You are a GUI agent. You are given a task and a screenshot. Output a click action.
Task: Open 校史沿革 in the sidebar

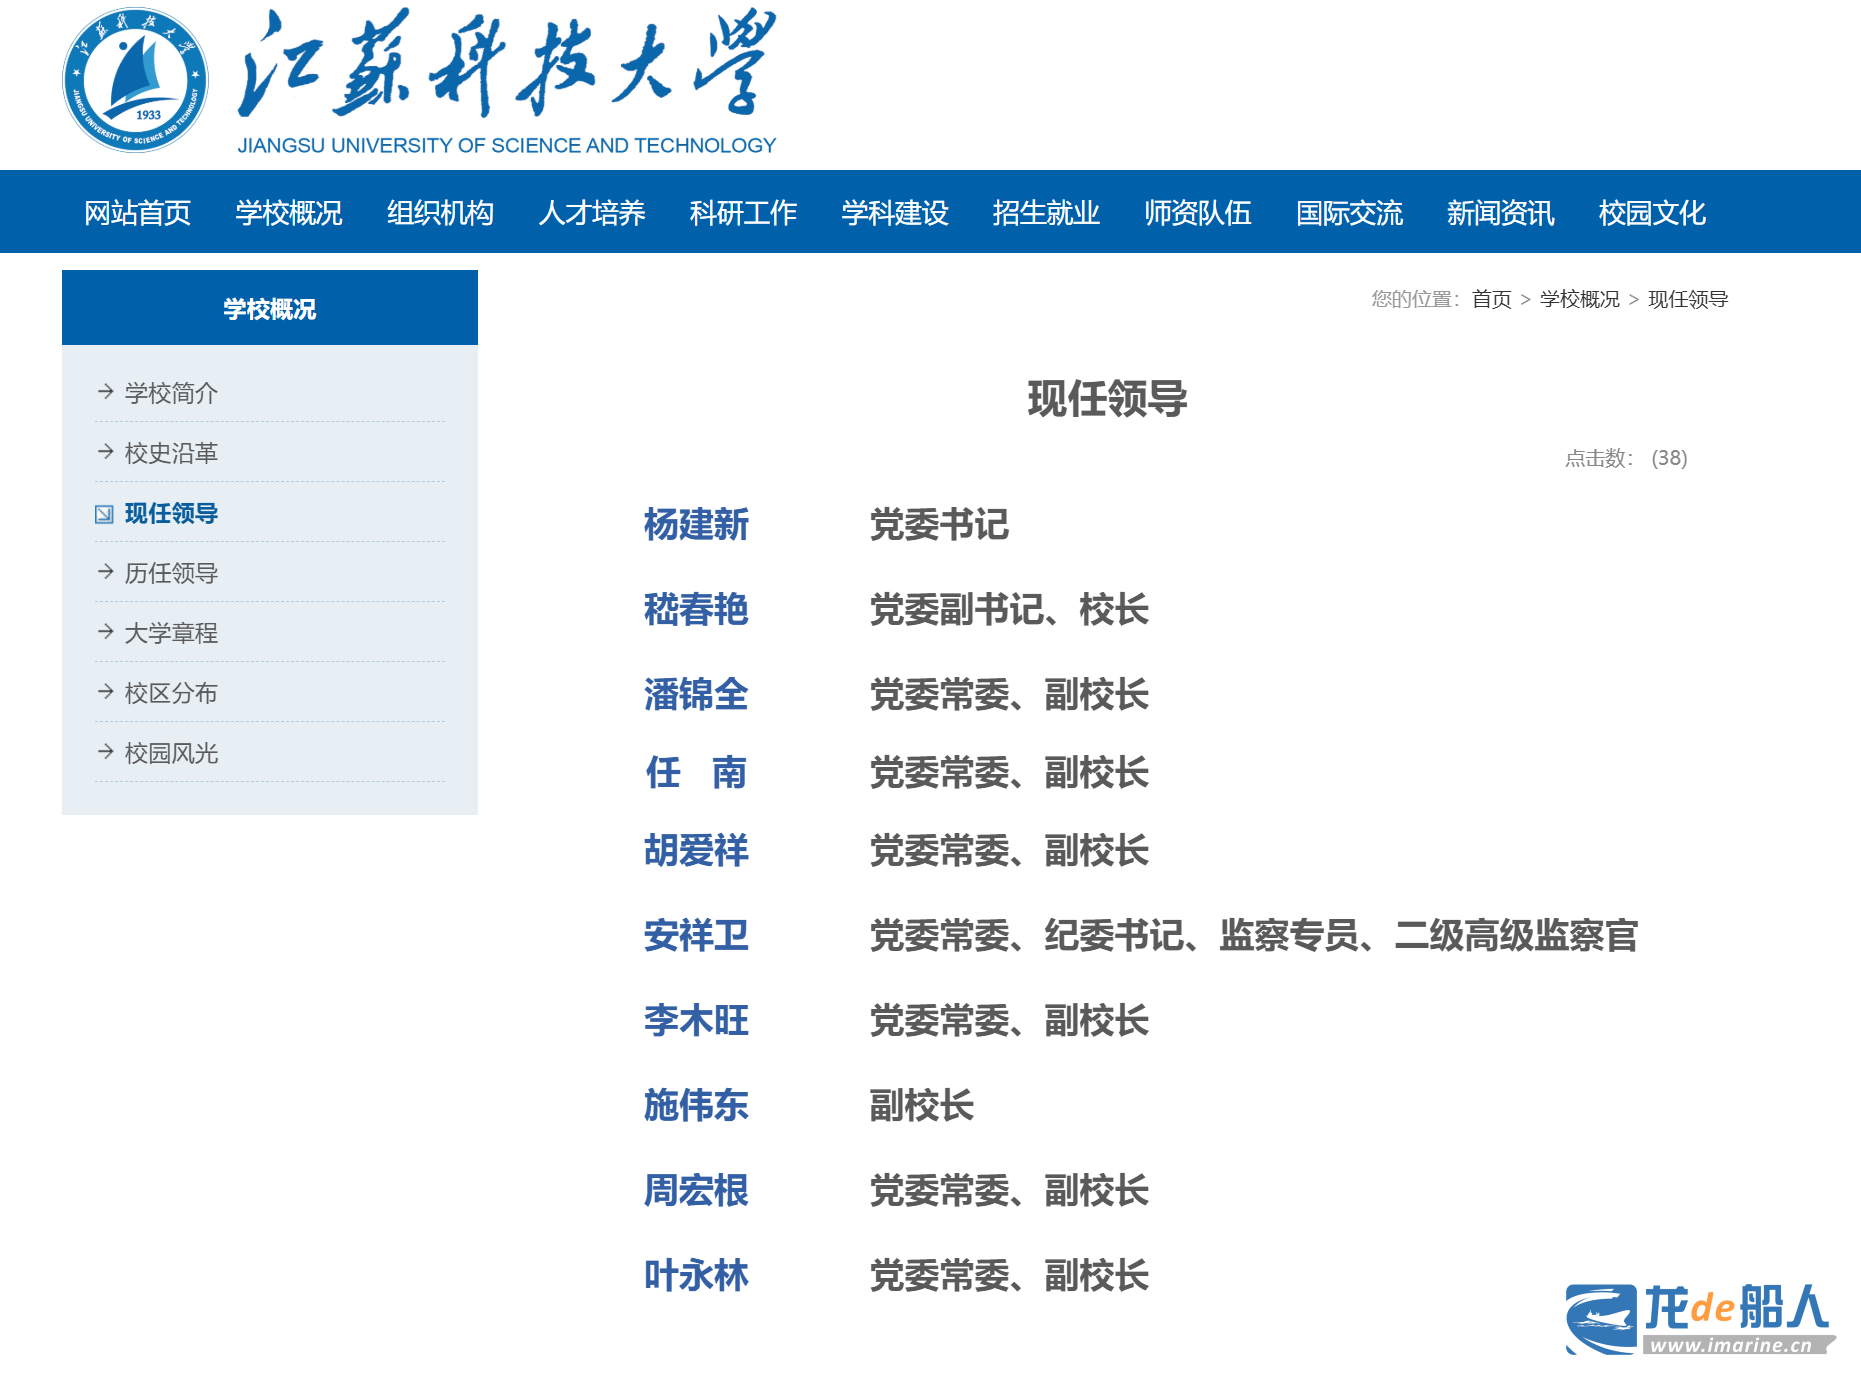point(171,453)
